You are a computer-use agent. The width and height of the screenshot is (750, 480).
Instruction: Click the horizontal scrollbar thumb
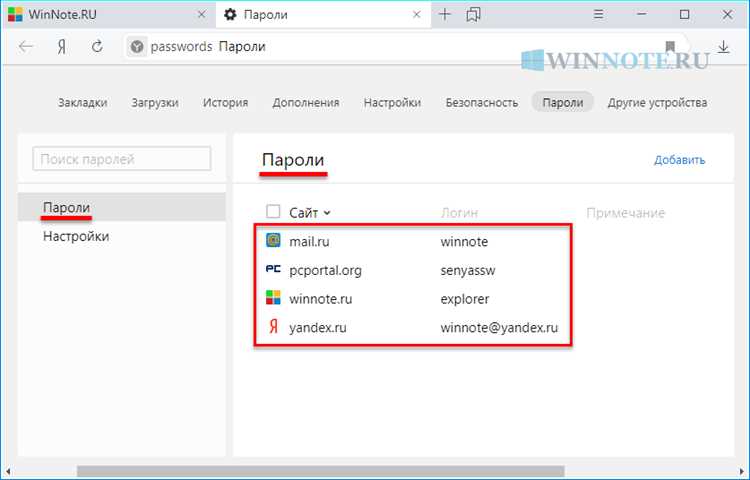(320, 472)
